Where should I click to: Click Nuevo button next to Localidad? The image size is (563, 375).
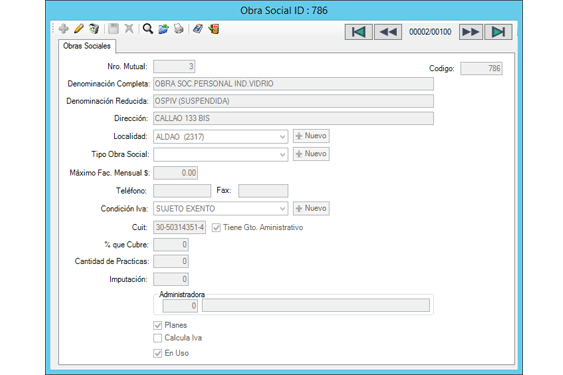311,136
